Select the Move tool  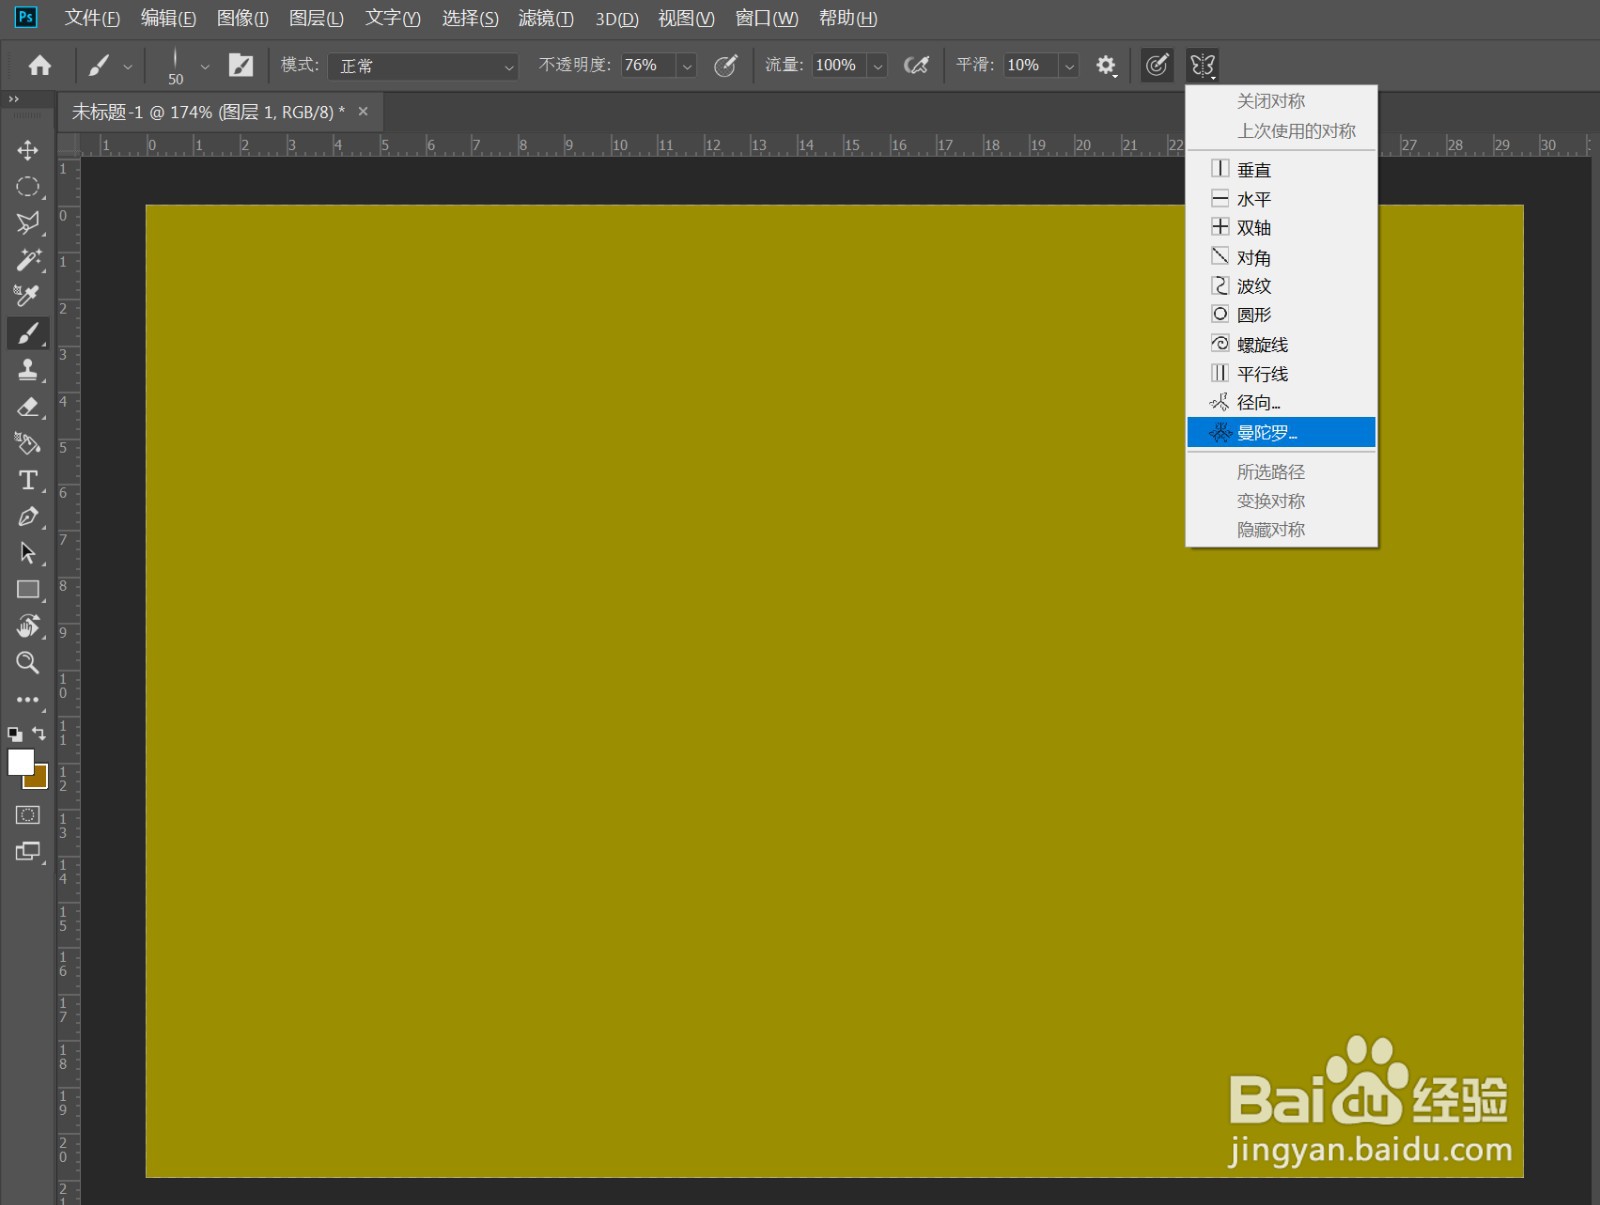coord(28,150)
